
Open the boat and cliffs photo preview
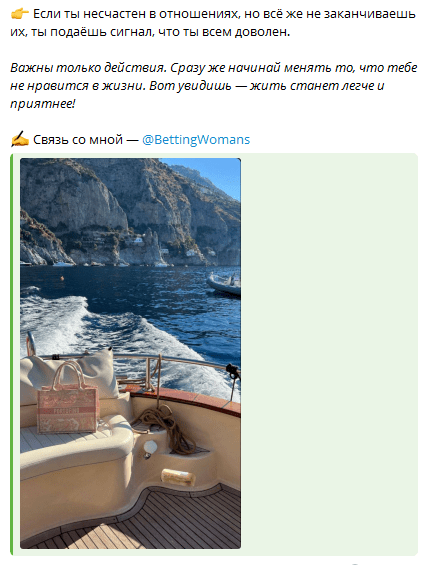[x=130, y=353]
